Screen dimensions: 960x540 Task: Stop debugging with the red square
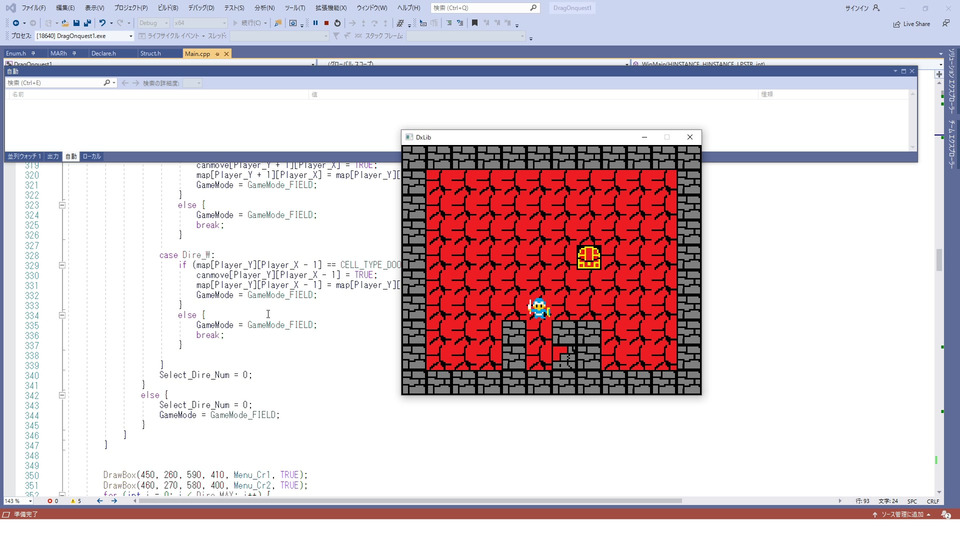[x=326, y=23]
